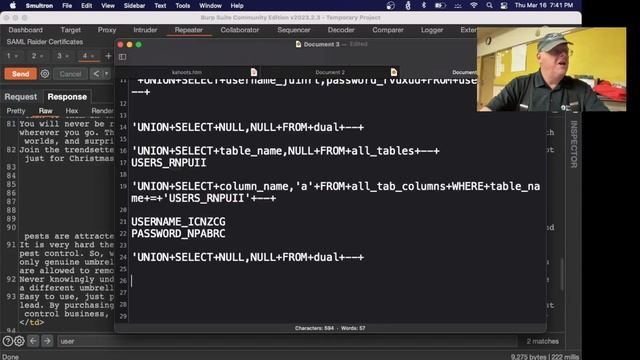Open SAML Raider Certificates tab

point(44,42)
